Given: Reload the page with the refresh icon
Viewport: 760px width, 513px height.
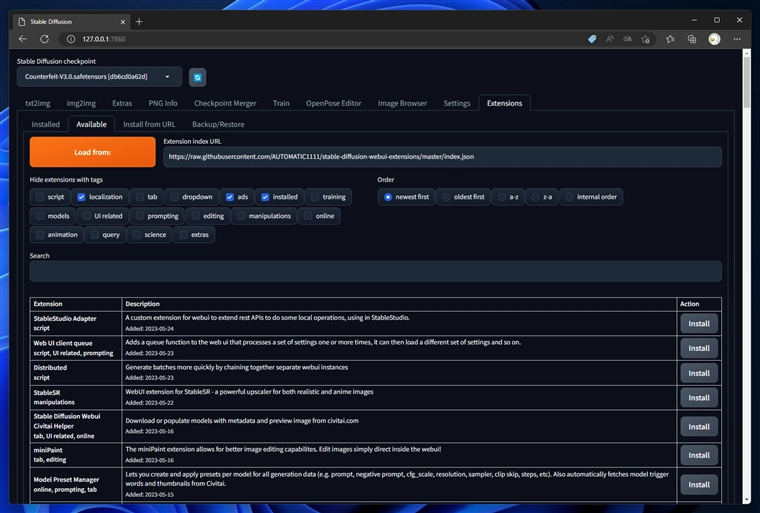Looking at the screenshot, I should click(x=44, y=39).
